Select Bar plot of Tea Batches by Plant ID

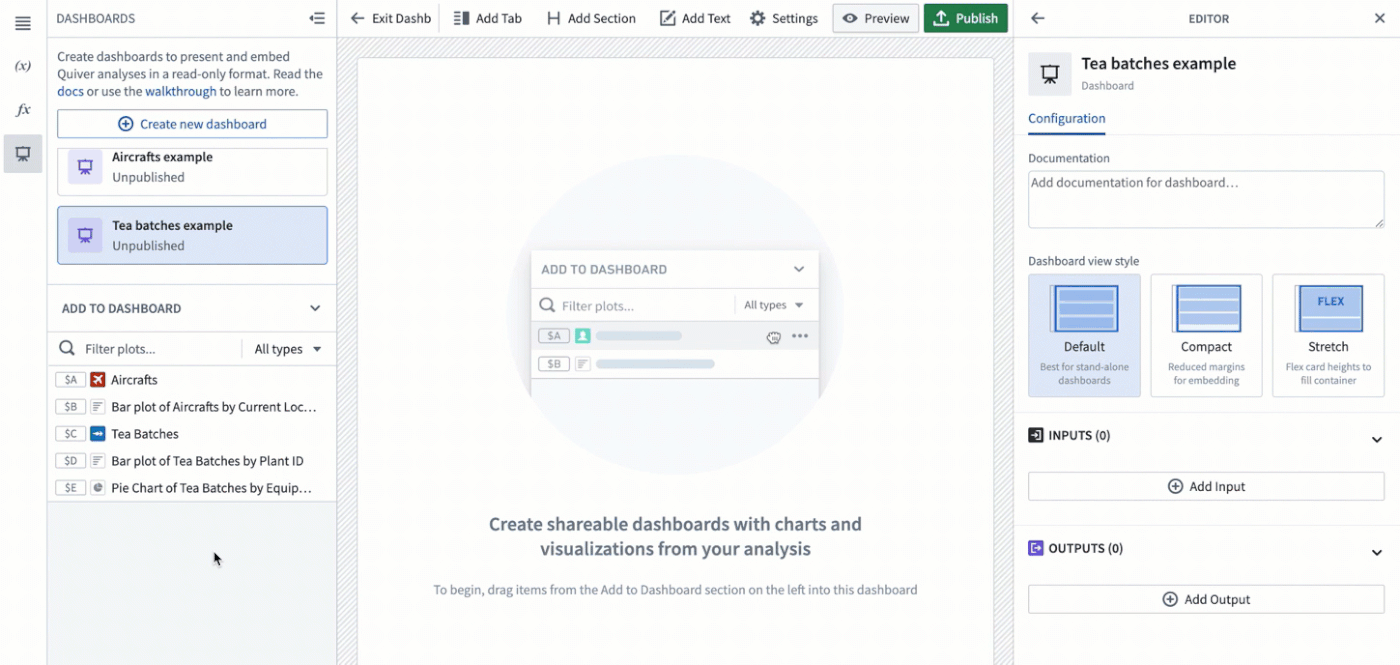click(192, 461)
